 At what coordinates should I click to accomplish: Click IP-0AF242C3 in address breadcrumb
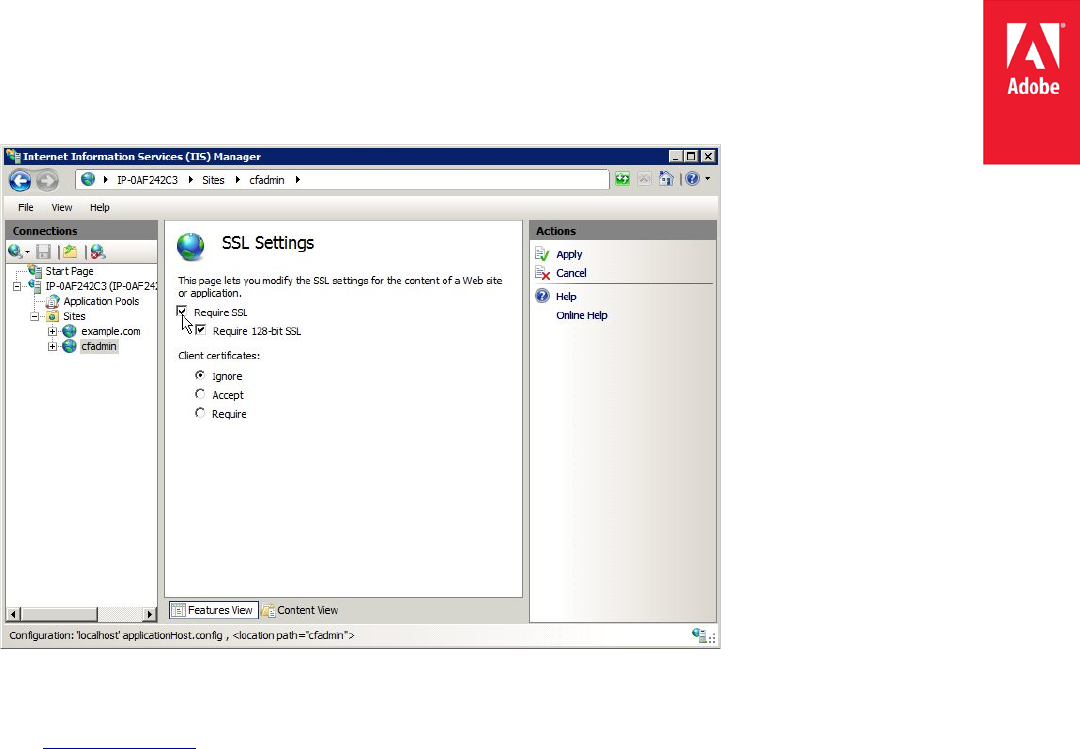(147, 180)
